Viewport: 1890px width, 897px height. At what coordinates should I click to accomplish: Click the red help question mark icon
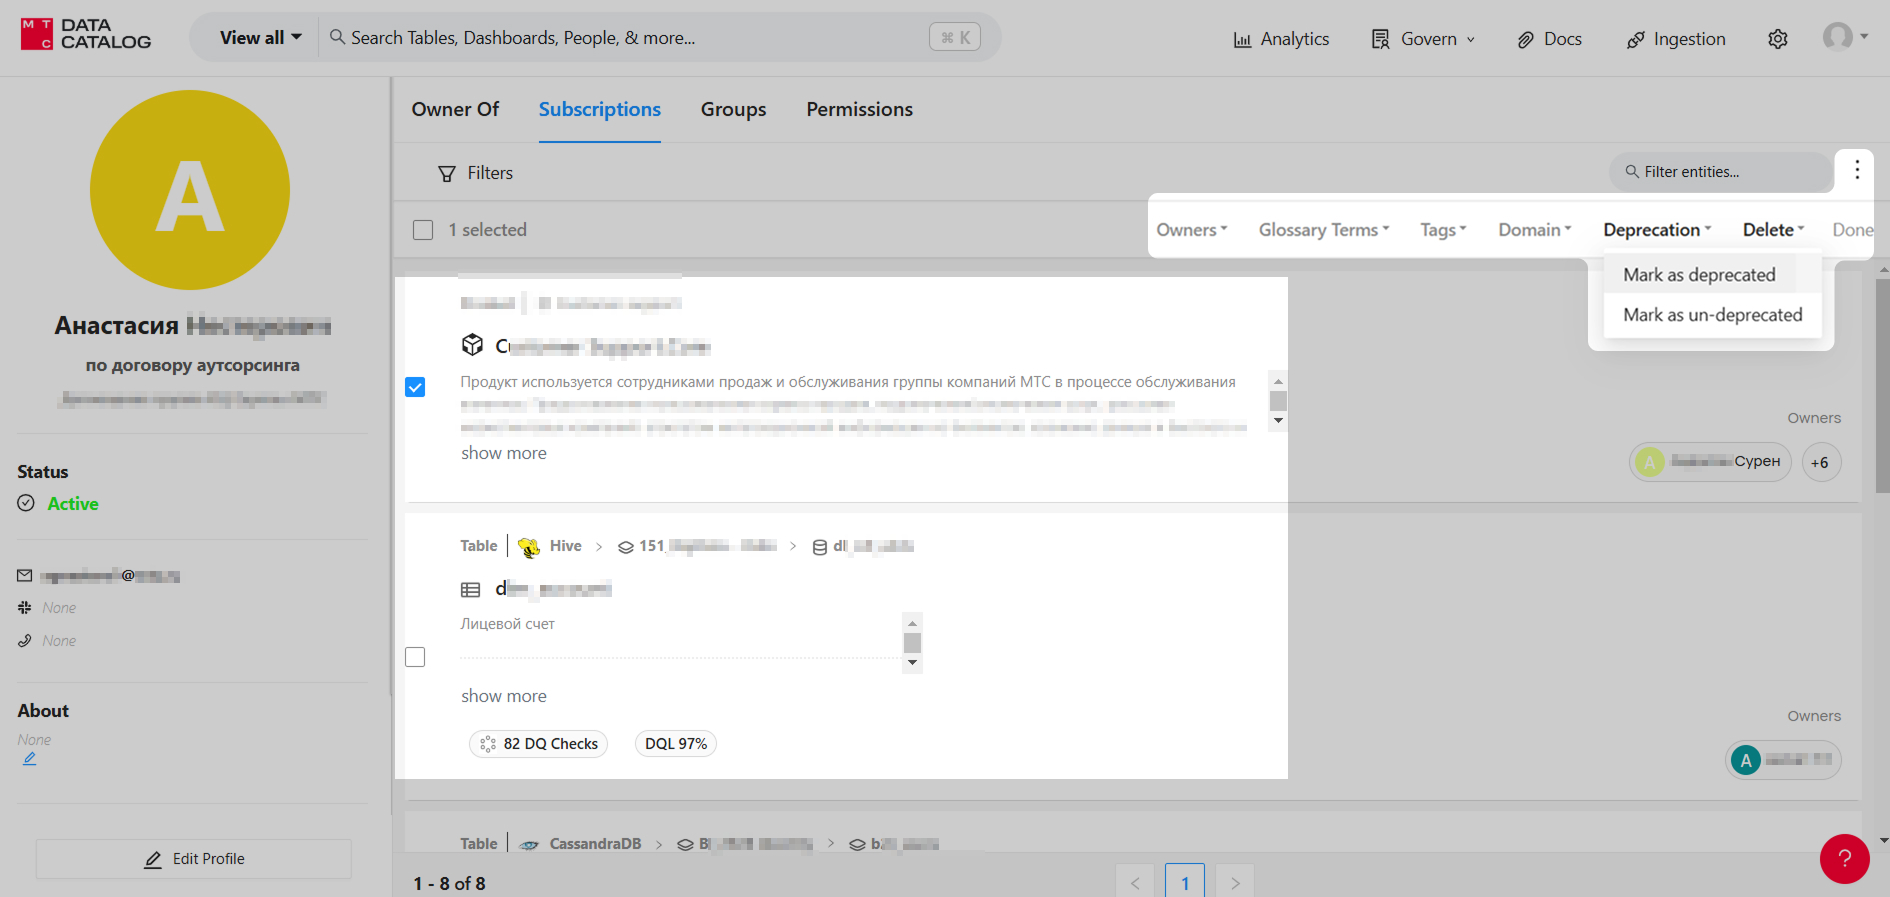pyautogui.click(x=1844, y=858)
